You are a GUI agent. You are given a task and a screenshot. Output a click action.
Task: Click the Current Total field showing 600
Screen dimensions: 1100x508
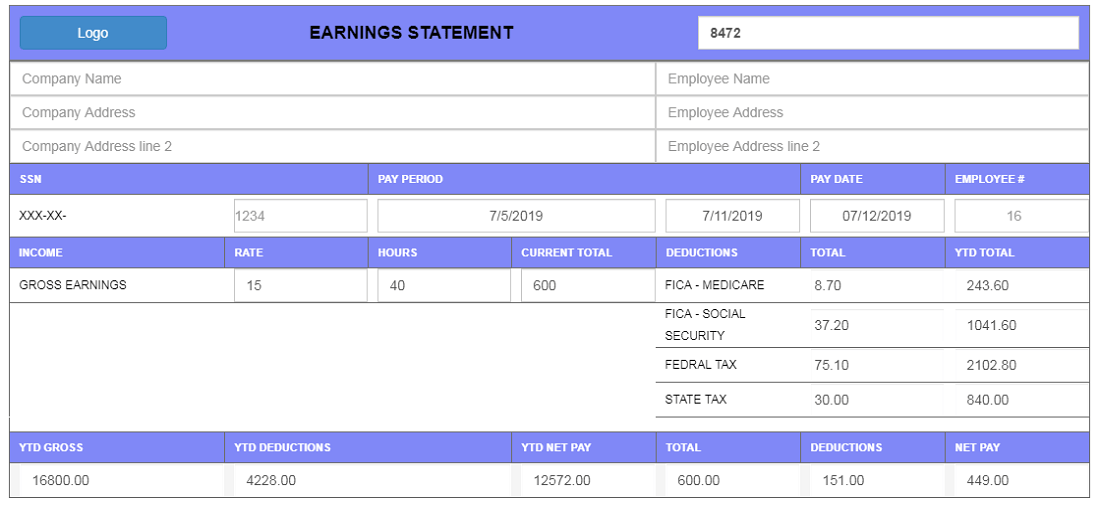[587, 285]
